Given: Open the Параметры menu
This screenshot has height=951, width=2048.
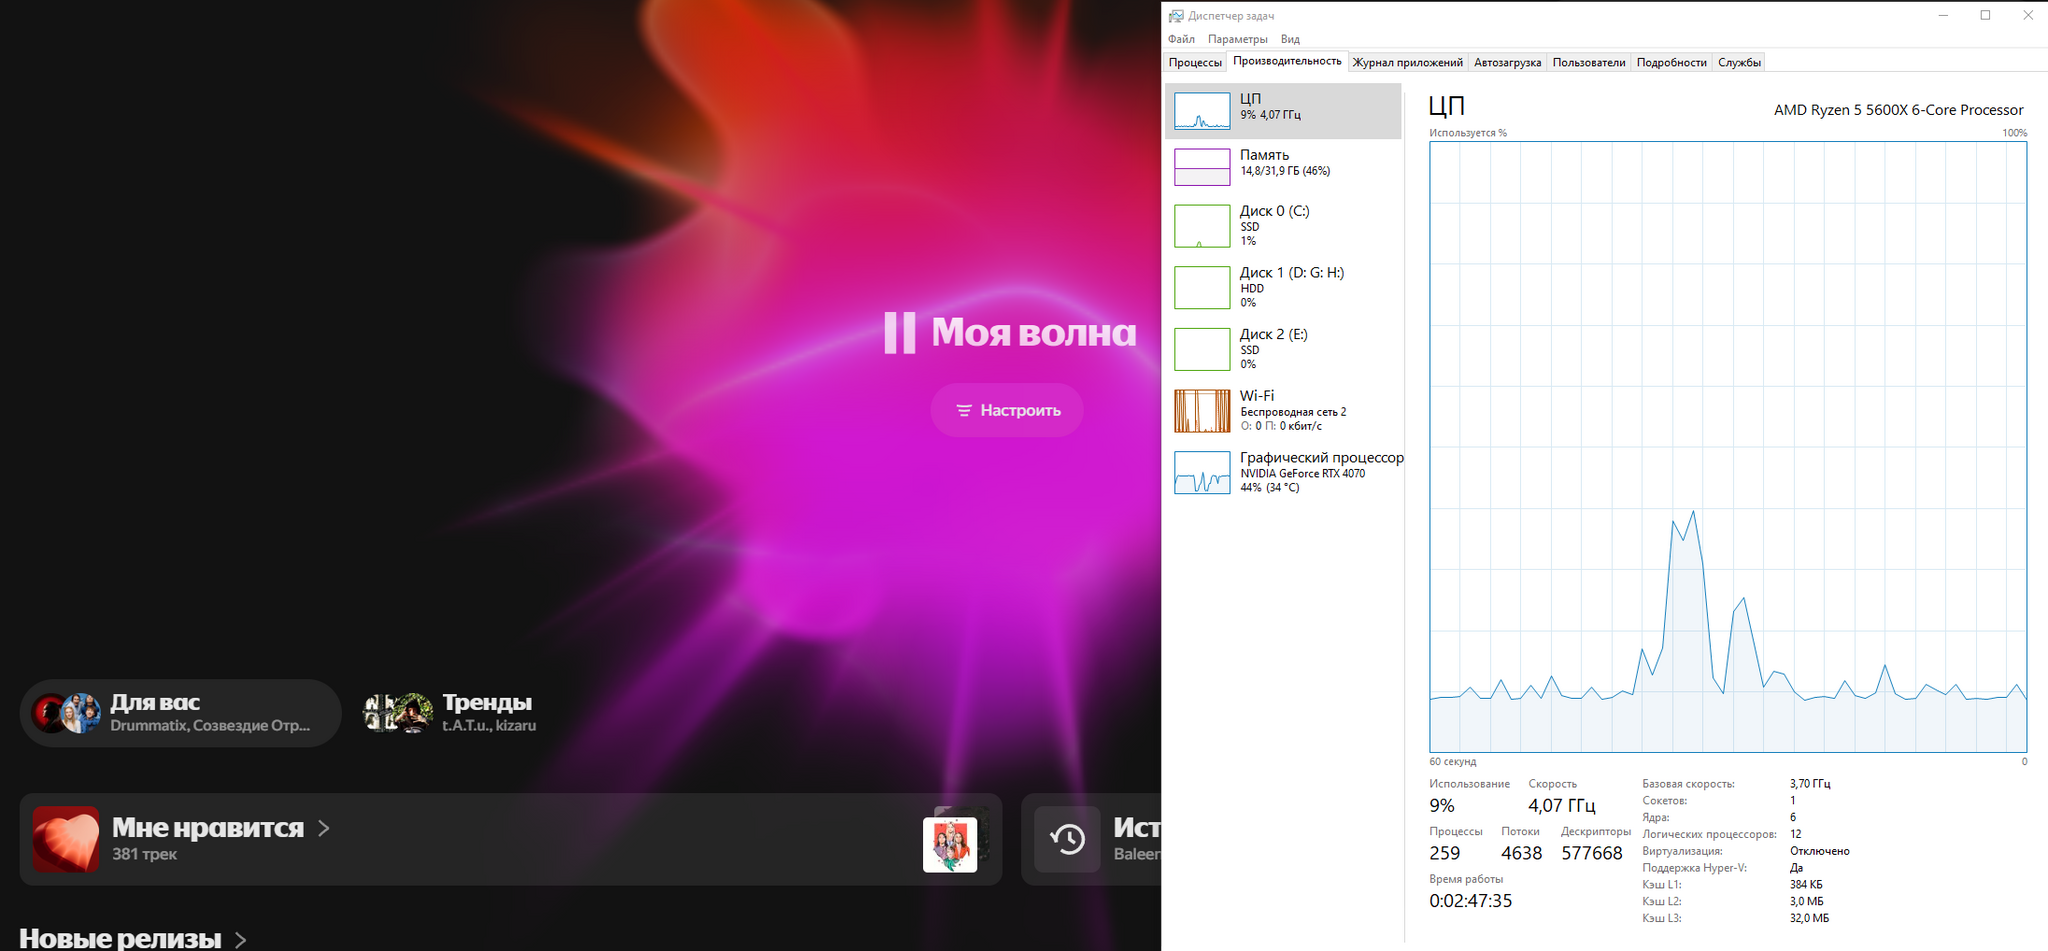Looking at the screenshot, I should [1237, 39].
